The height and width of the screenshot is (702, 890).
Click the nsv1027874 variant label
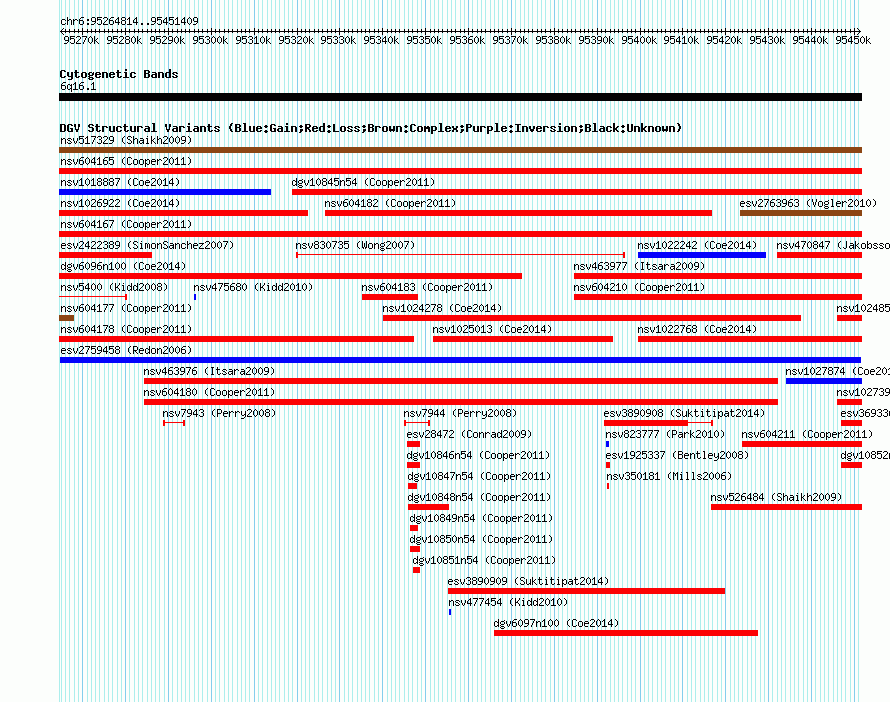(x=837, y=371)
